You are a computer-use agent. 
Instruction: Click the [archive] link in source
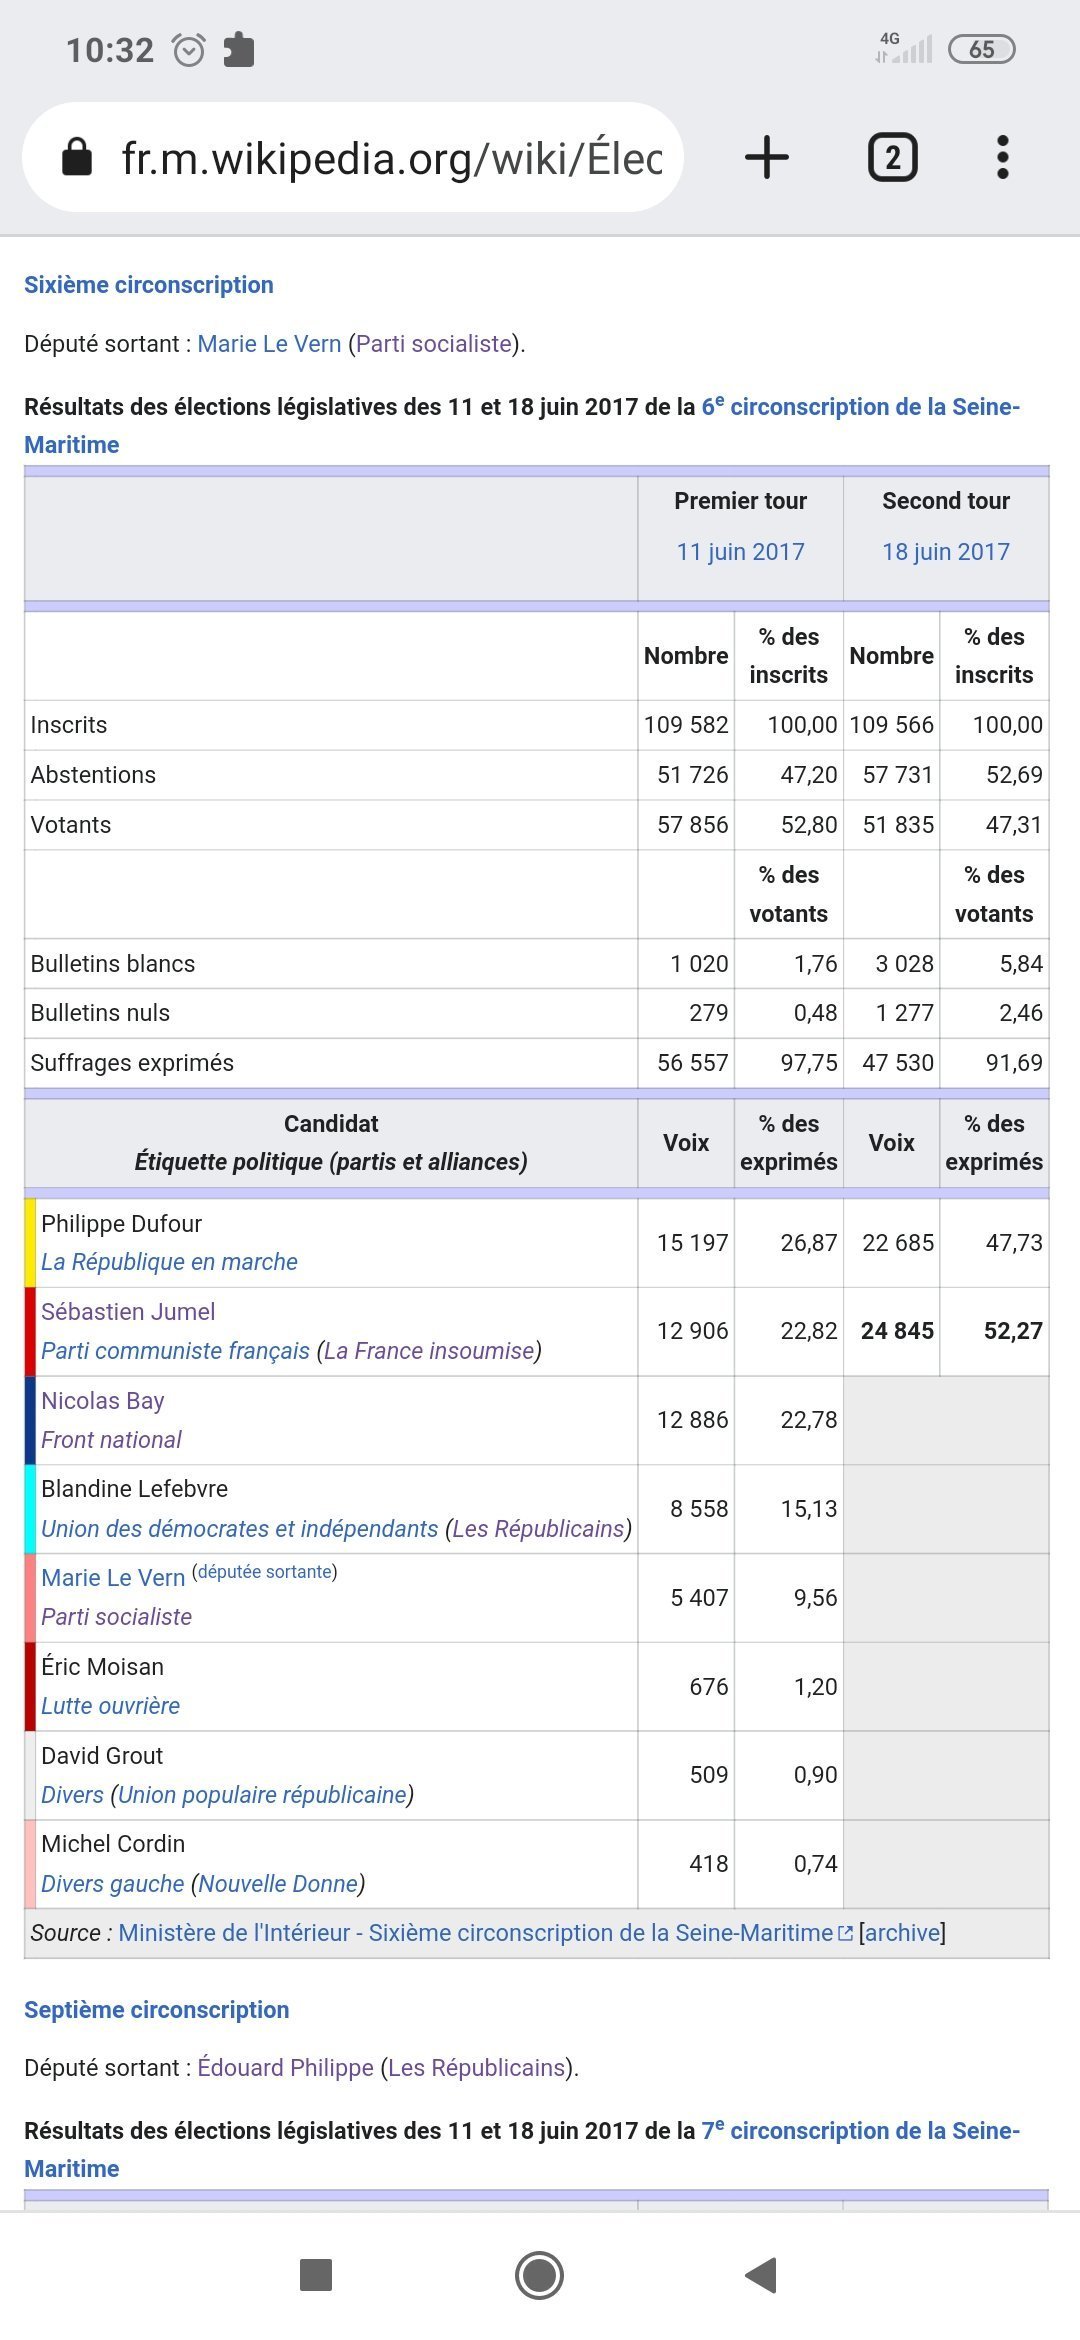(x=902, y=1933)
